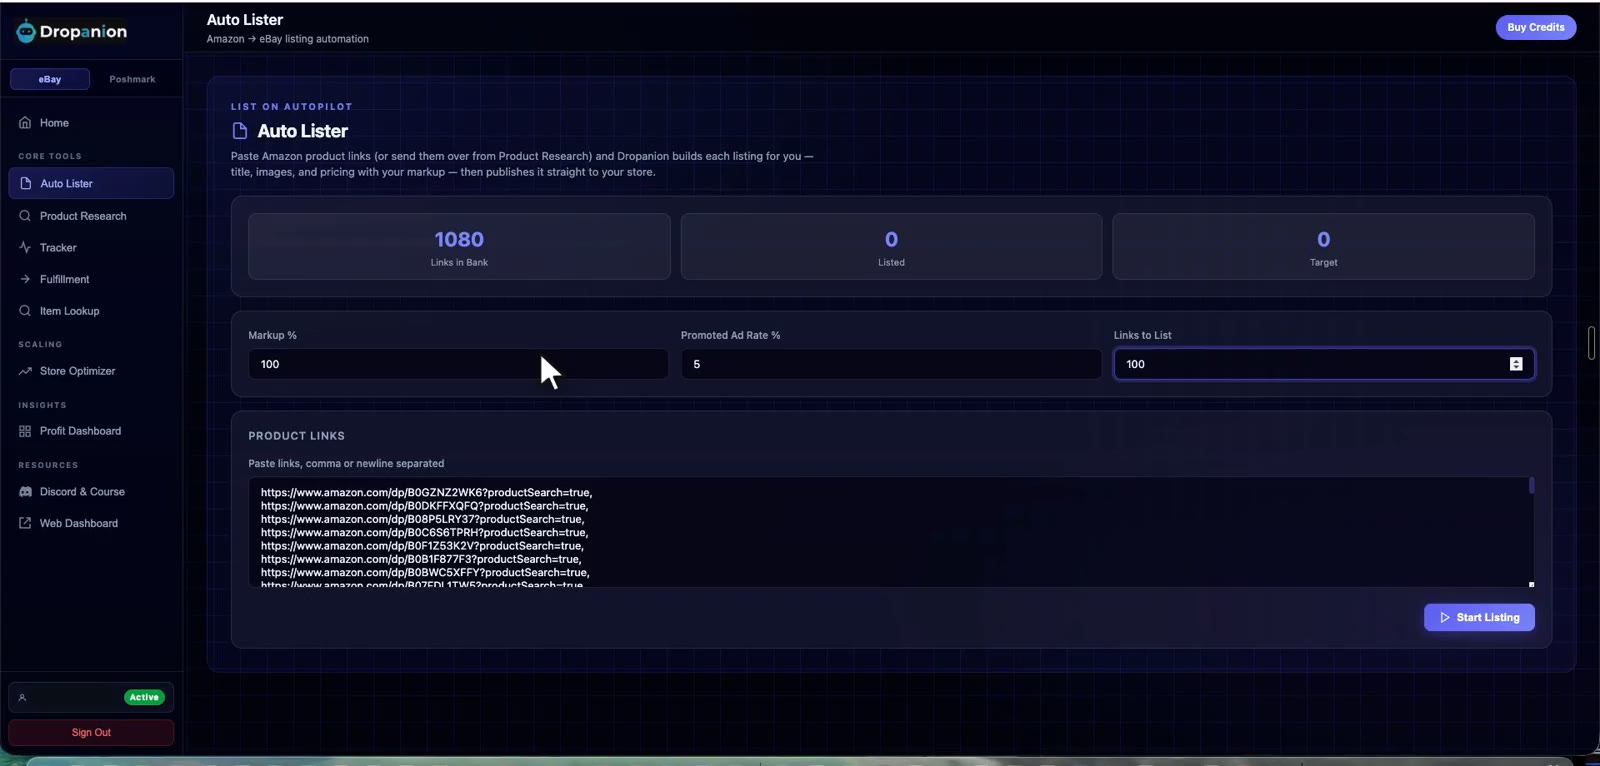
Task: Click the Start Listing button
Action: [x=1479, y=617]
